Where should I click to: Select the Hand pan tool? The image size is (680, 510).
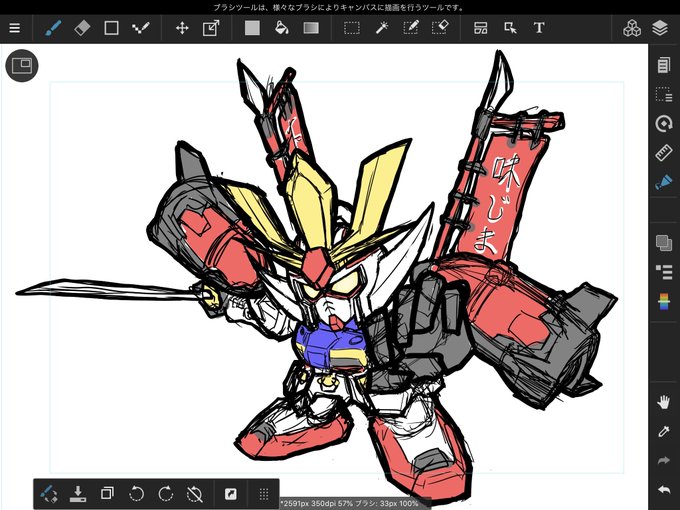(664, 402)
